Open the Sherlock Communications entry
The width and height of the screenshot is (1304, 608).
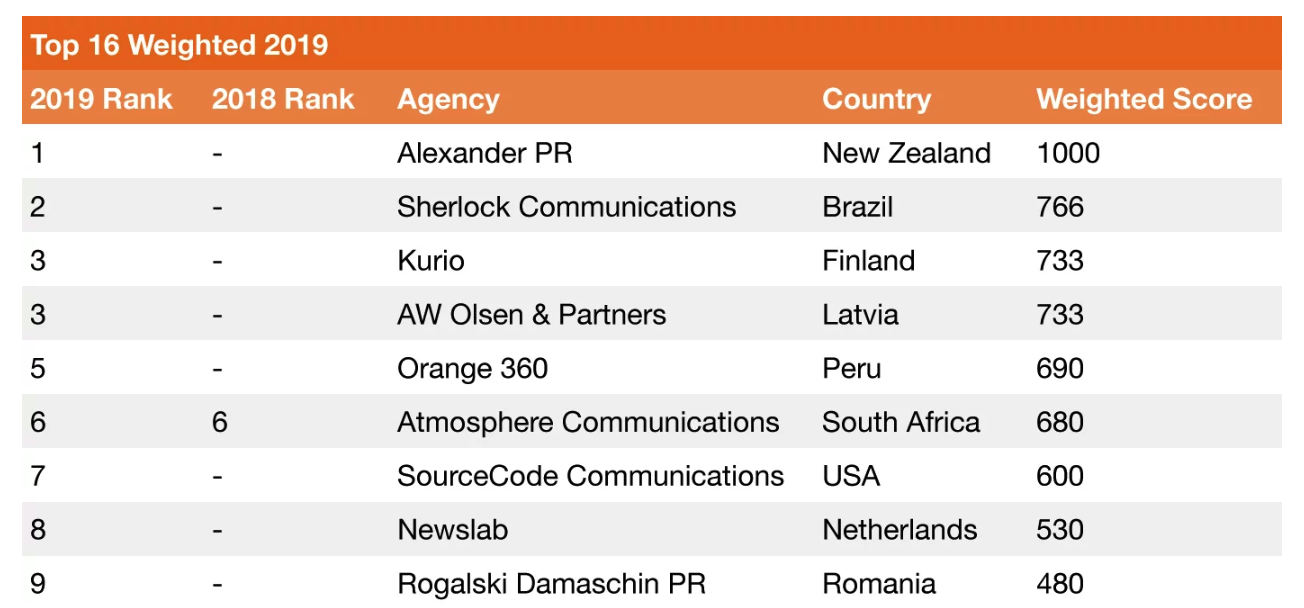(566, 207)
